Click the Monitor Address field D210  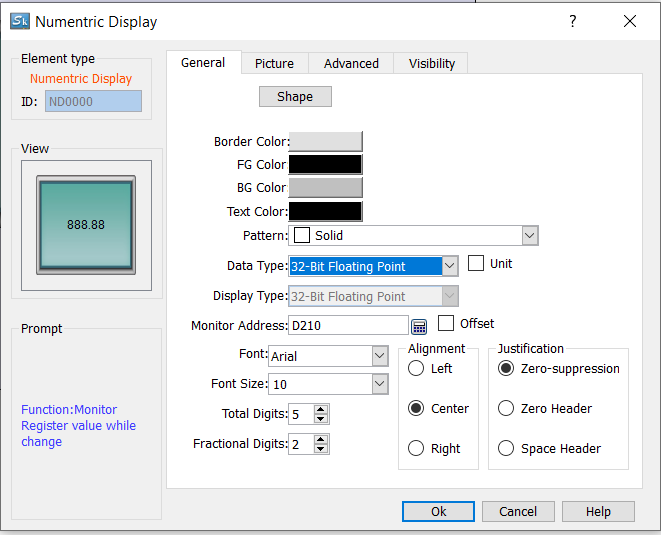tap(348, 325)
